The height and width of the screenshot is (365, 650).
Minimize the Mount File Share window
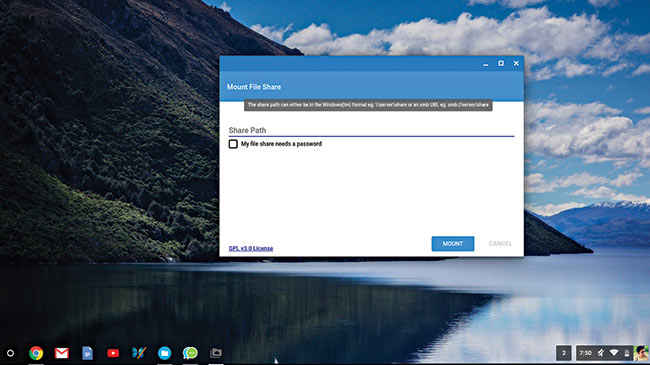tap(485, 64)
